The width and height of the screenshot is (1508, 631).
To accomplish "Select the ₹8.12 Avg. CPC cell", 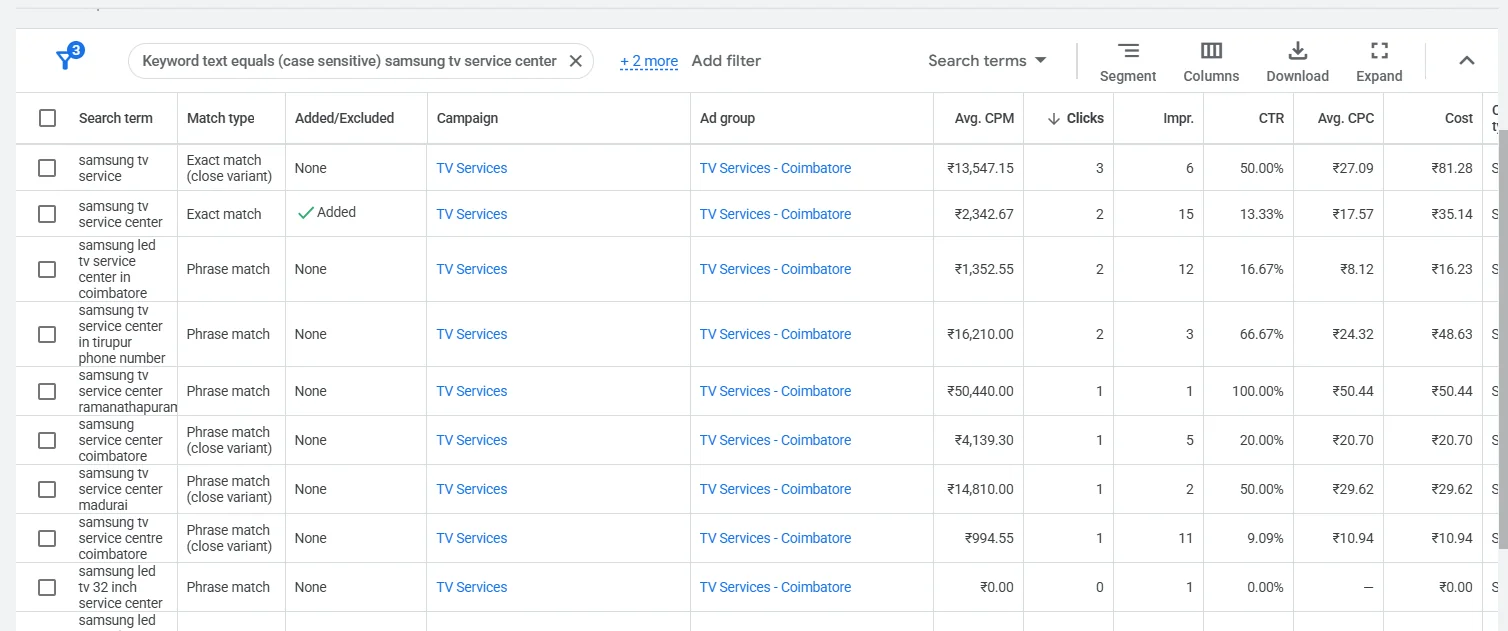I will (1357, 269).
